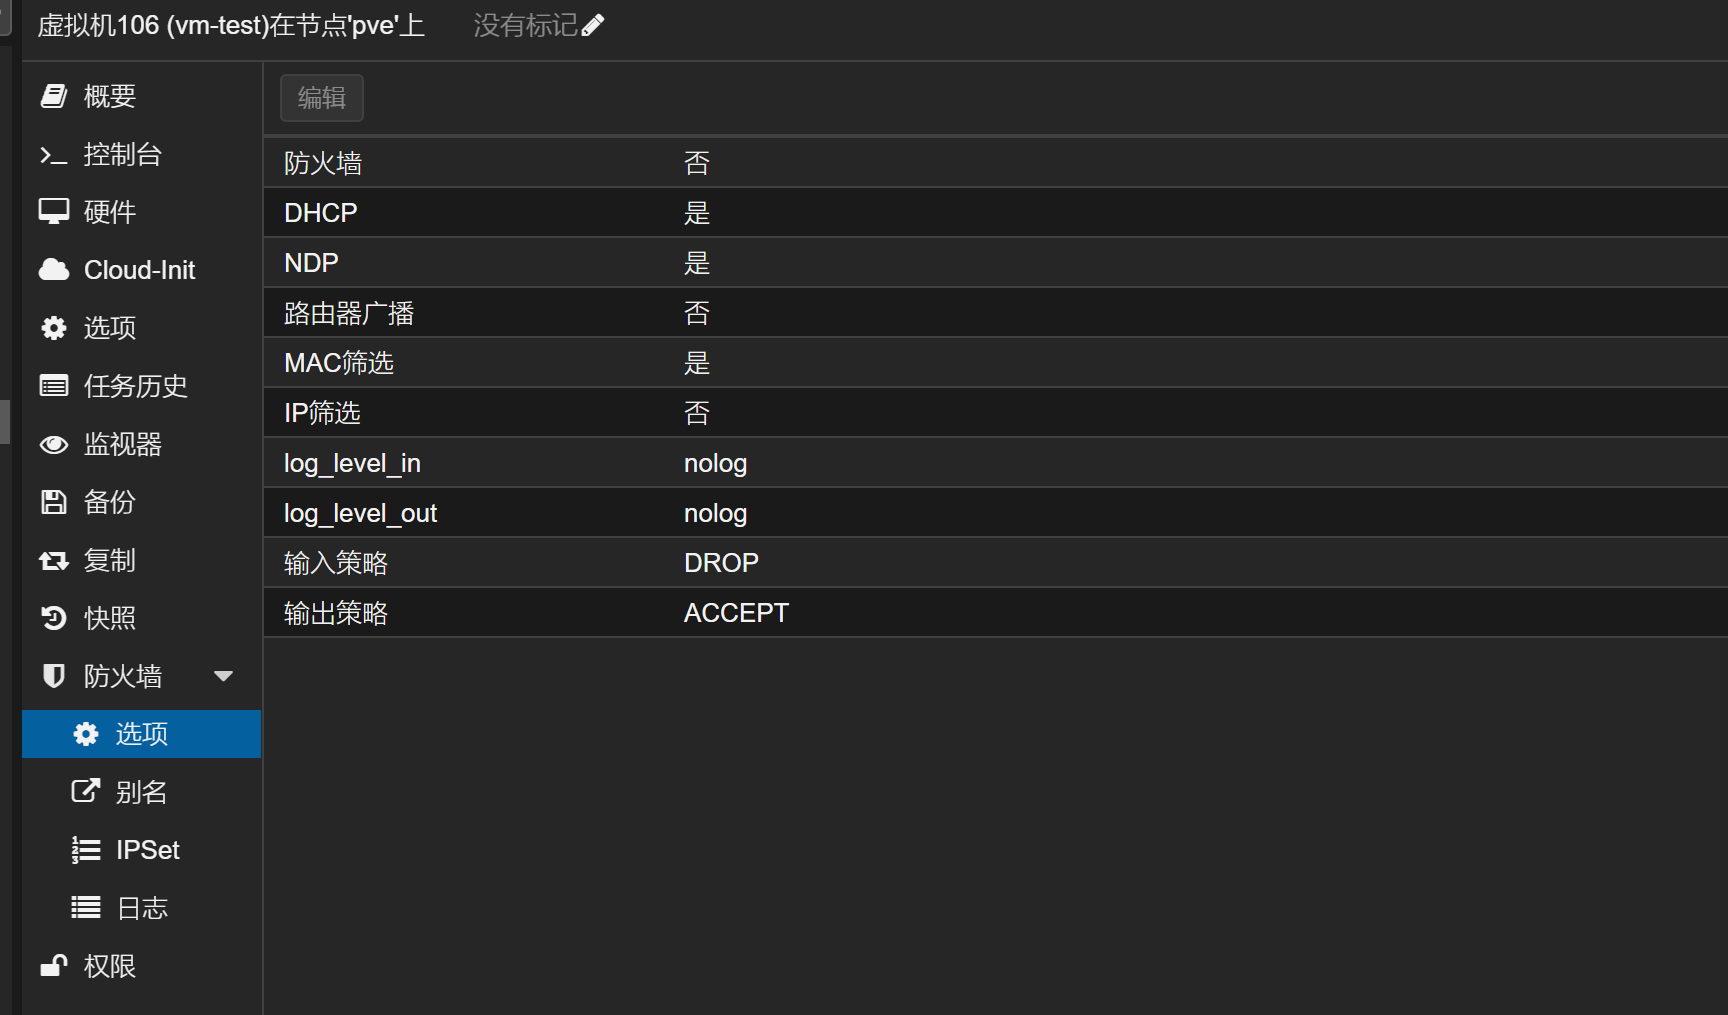The width and height of the screenshot is (1728, 1015).
Task: Select the log_level_out row
Action: coord(996,512)
